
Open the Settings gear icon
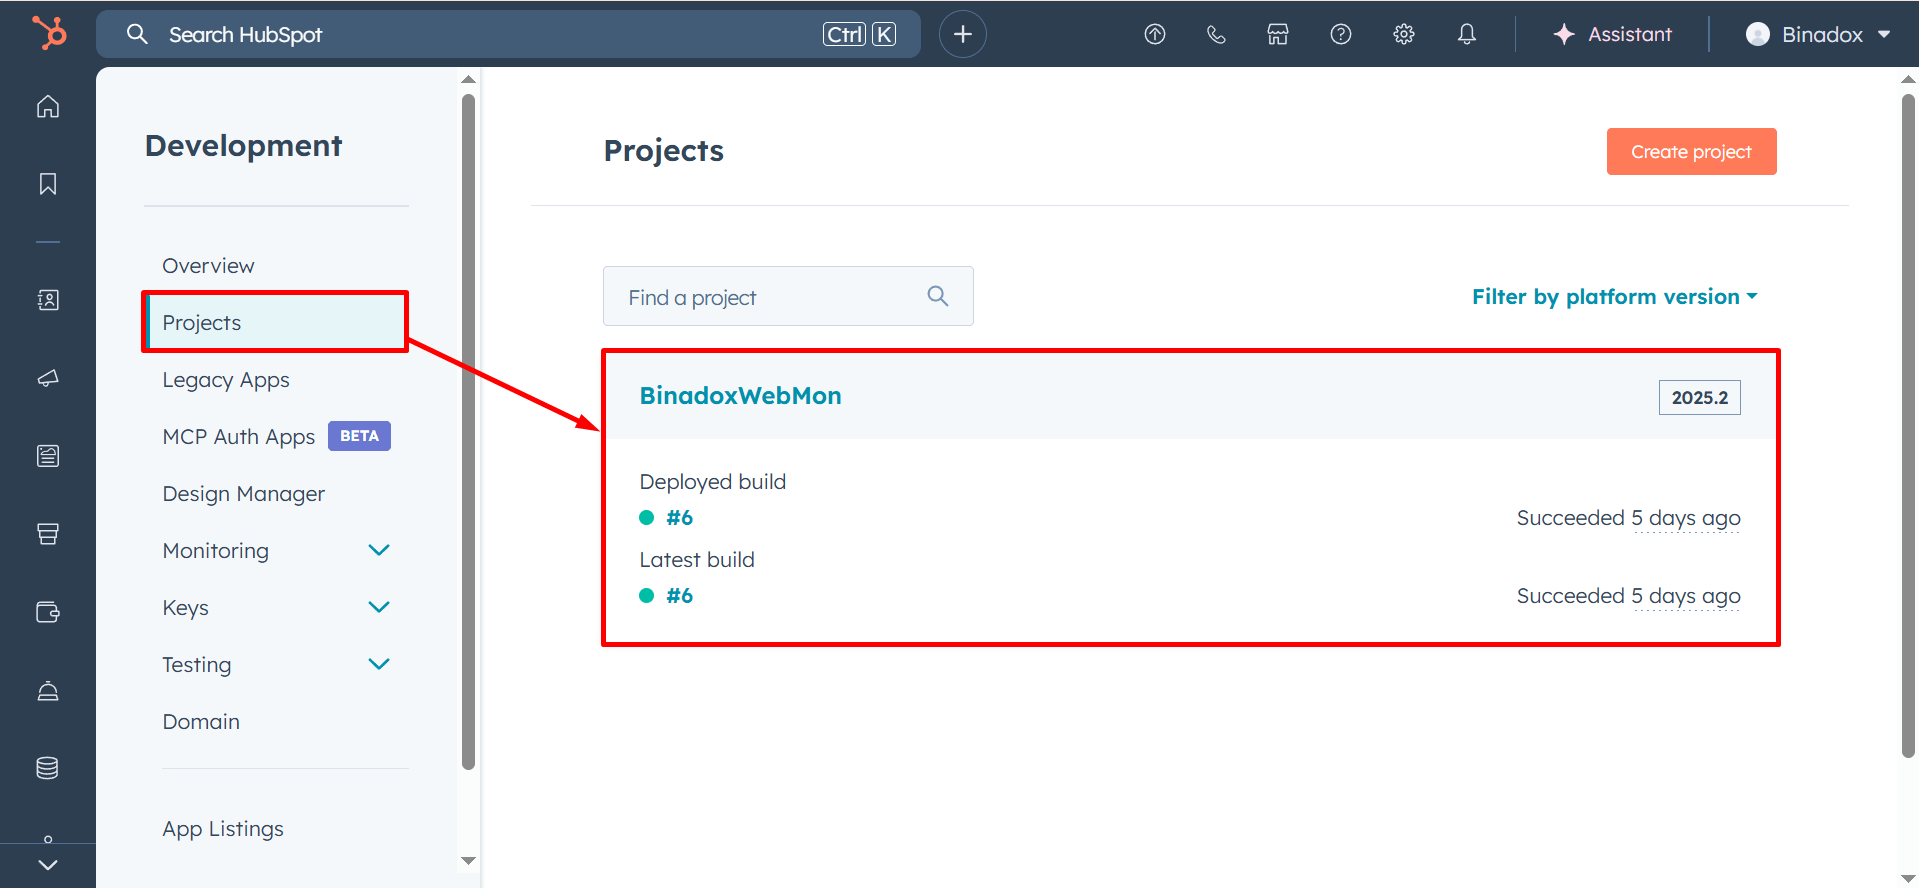click(1404, 34)
